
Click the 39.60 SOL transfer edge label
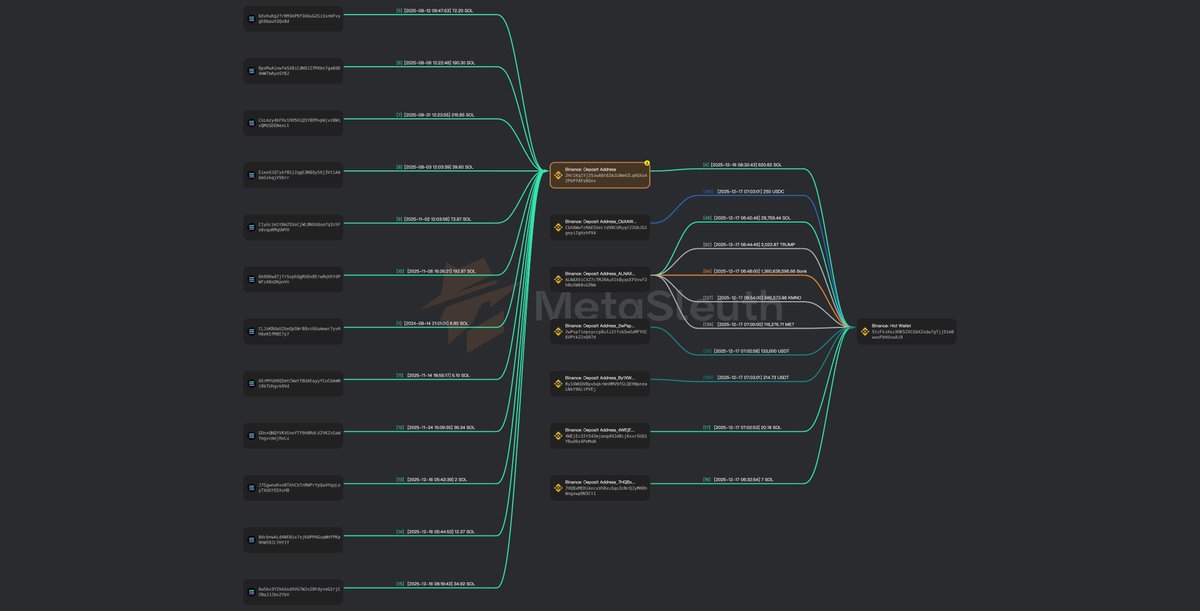pos(434,166)
